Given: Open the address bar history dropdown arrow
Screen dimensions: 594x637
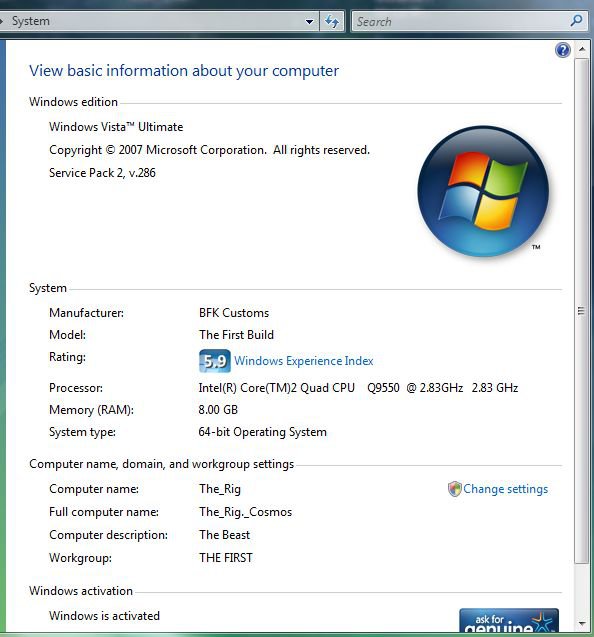Looking at the screenshot, I should [309, 22].
